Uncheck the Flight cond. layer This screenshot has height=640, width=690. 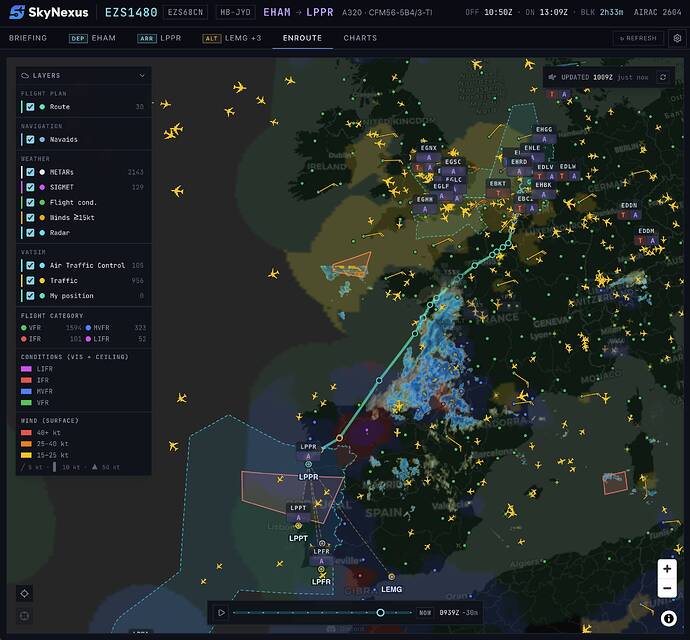click(30, 202)
